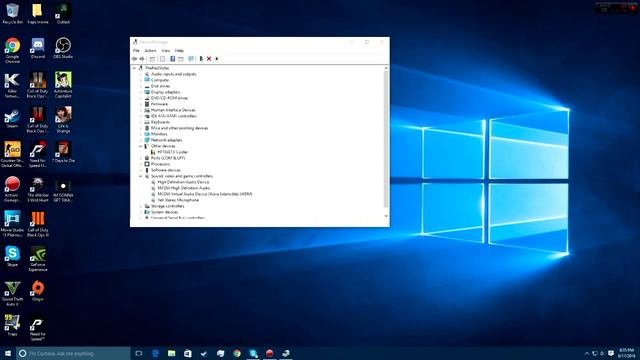Select the Adventure Capitalist desktop shortcut
The image size is (640, 360).
click(63, 85)
